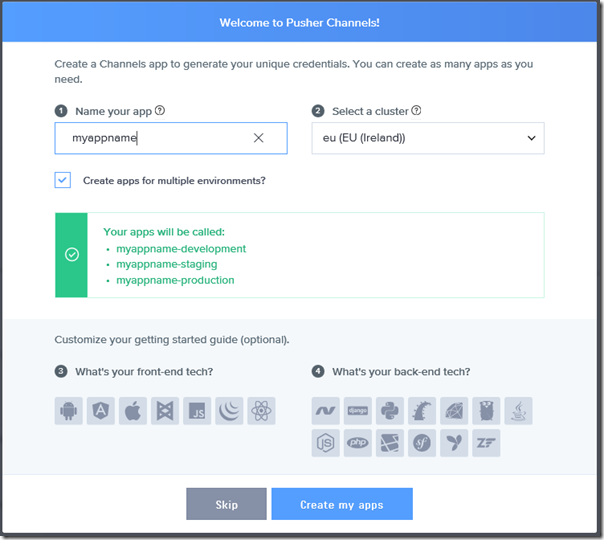Pick the Rails back-end icon
The image size is (604, 540).
422,411
